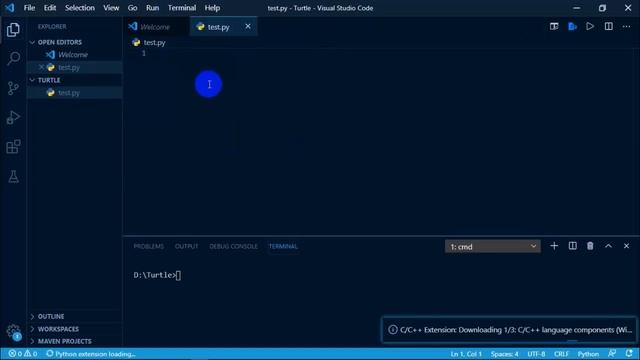Open the Testing flask view
Image resolution: width=640 pixels, height=360 pixels.
coord(13,176)
